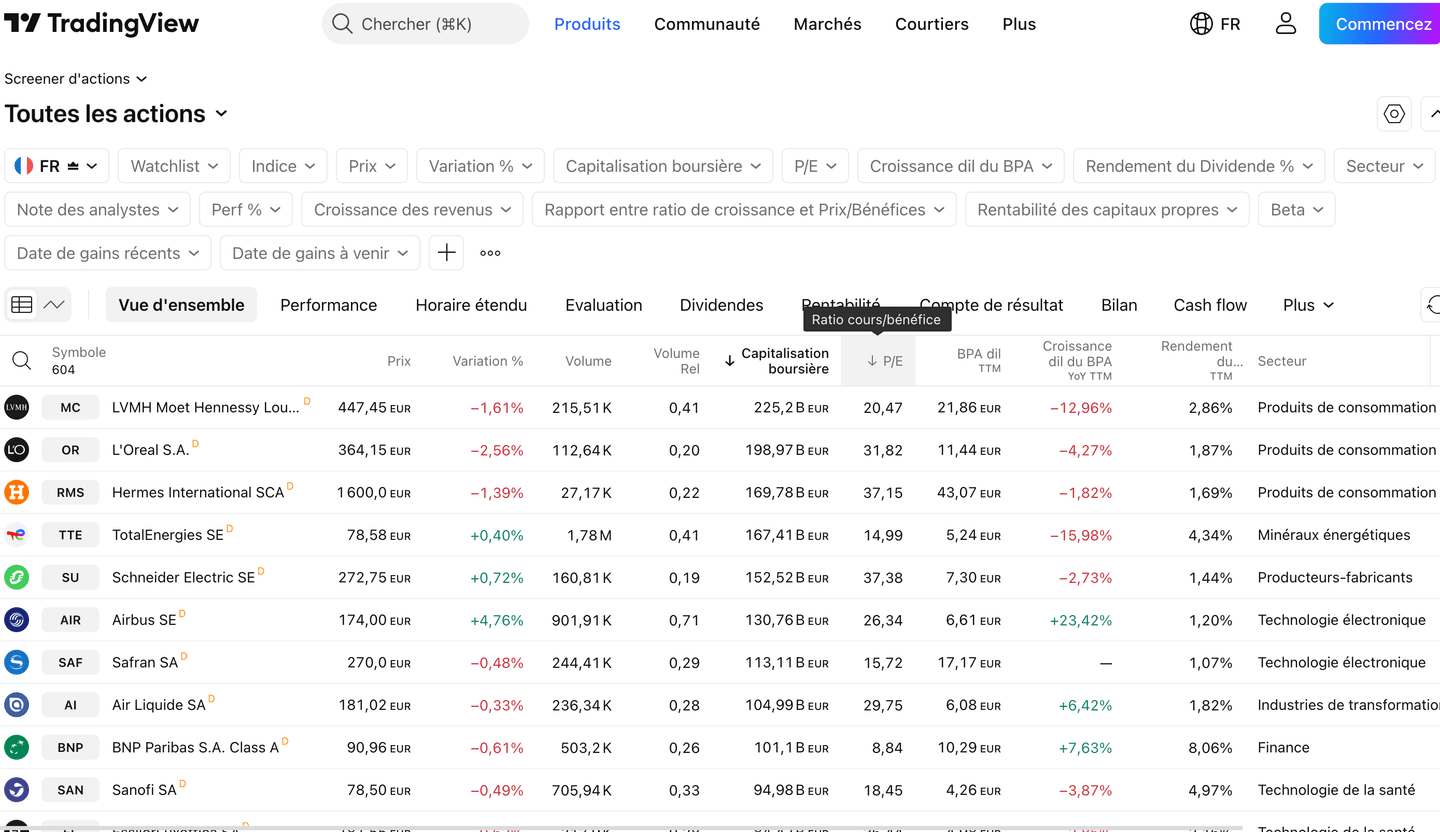The image size is (1440, 832).
Task: Open Date de gains récents filter
Action: coord(108,253)
